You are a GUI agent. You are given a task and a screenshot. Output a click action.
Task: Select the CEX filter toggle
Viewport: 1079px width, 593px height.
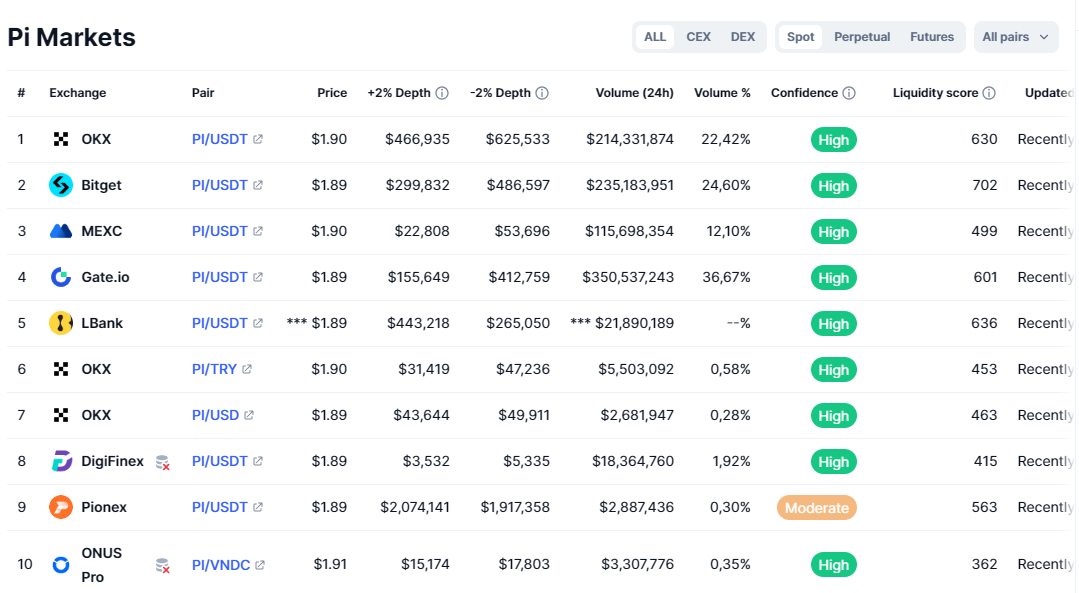(x=698, y=37)
